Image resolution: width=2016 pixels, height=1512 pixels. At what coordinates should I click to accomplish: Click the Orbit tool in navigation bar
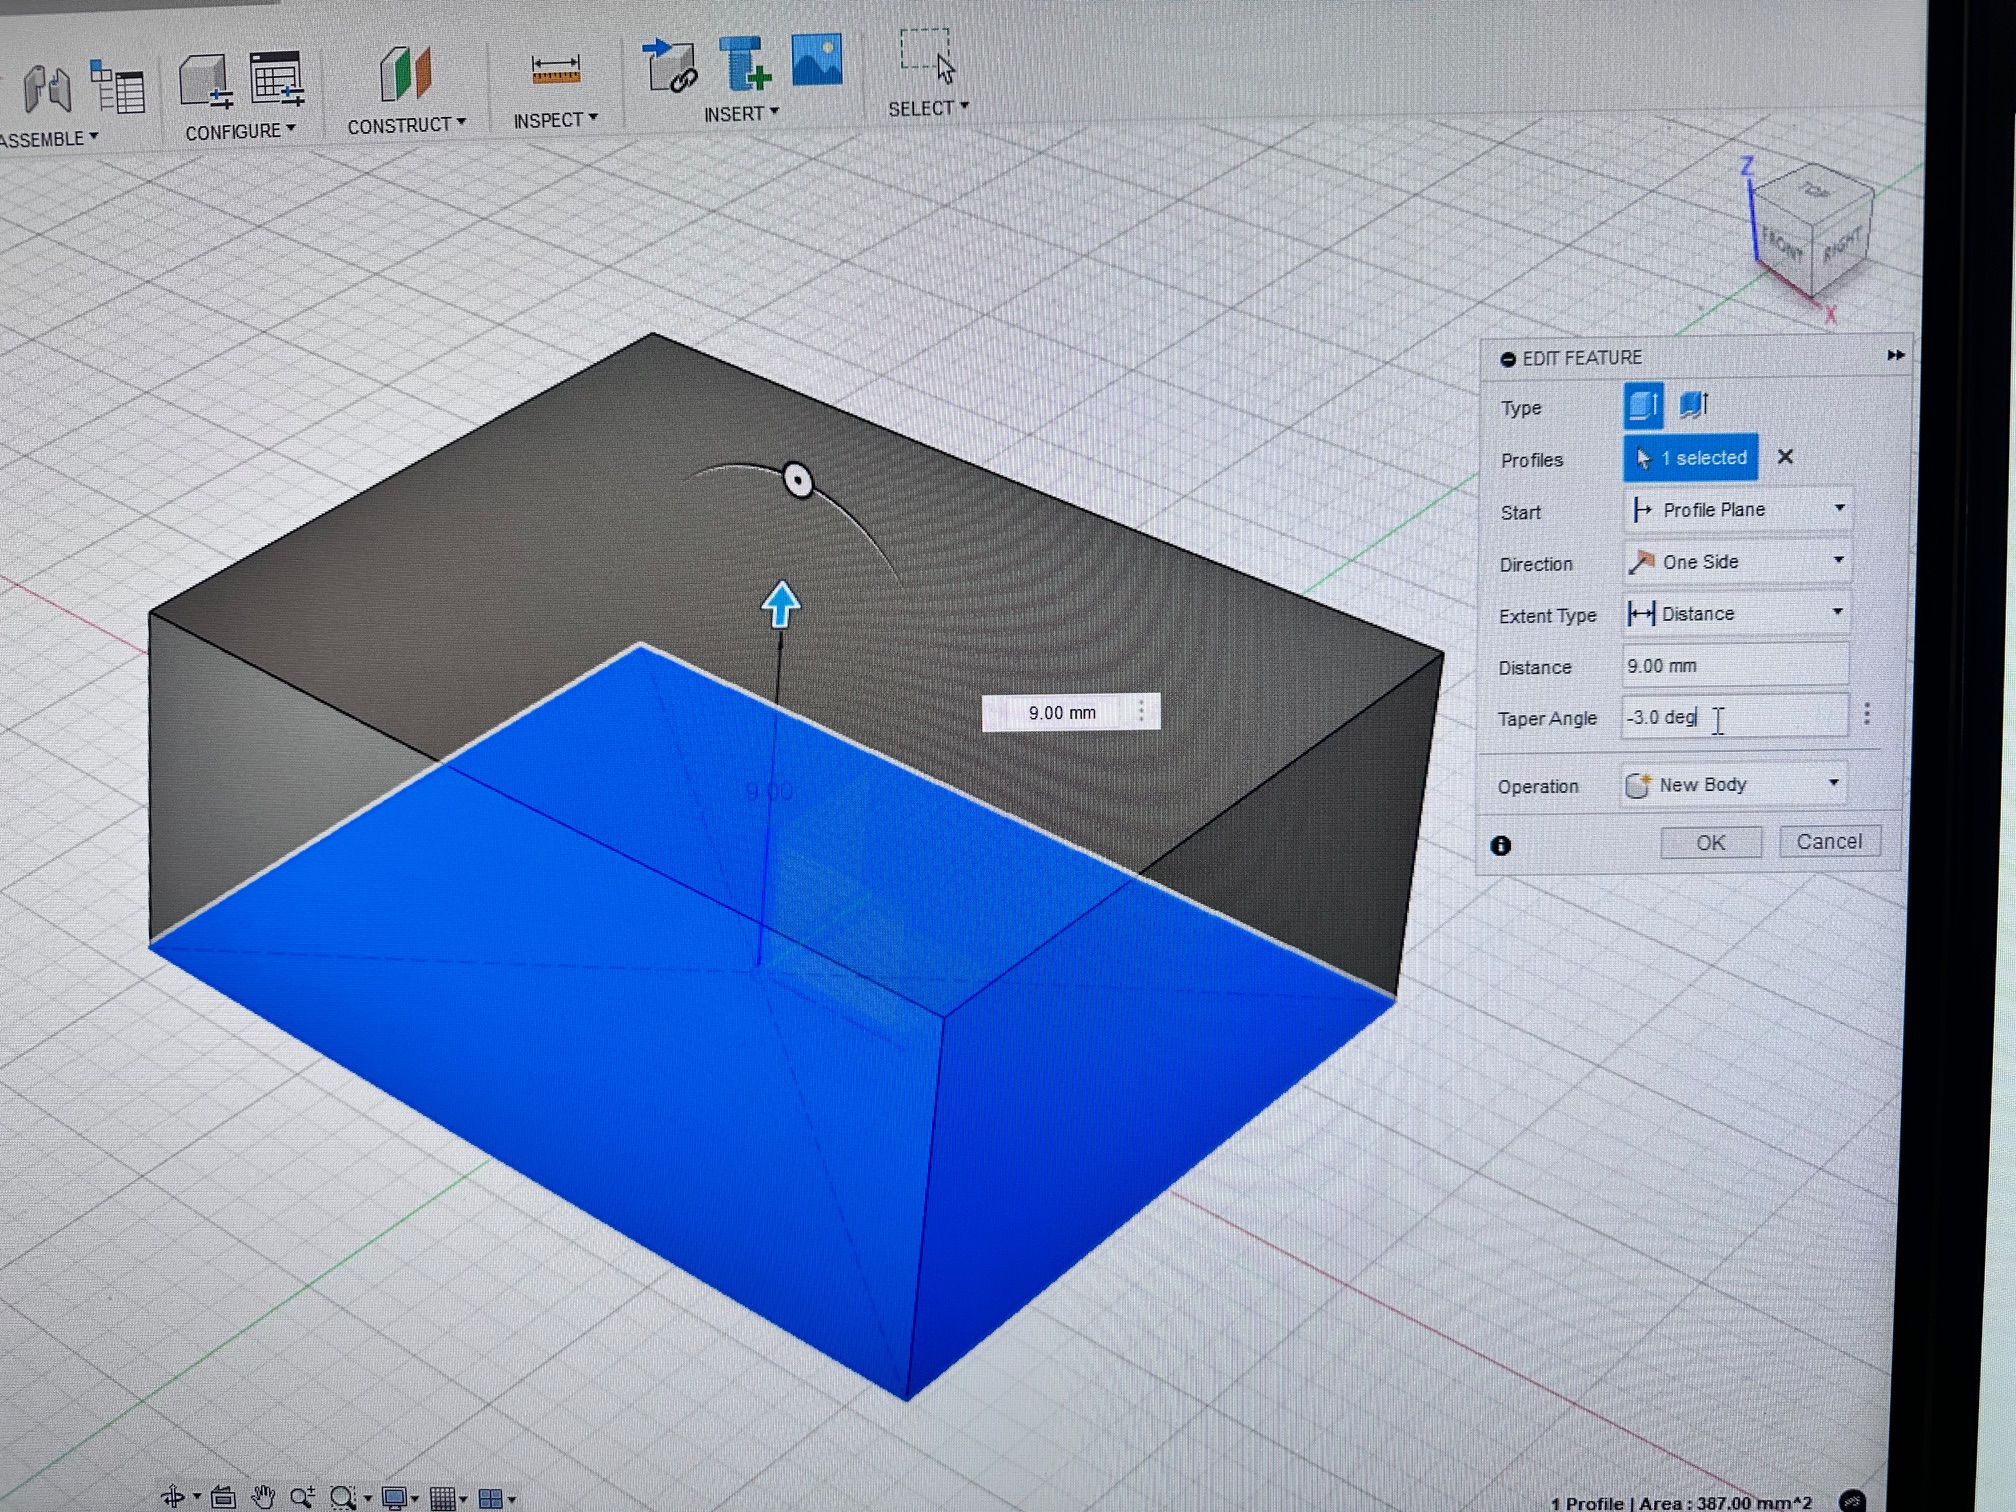pyautogui.click(x=172, y=1497)
